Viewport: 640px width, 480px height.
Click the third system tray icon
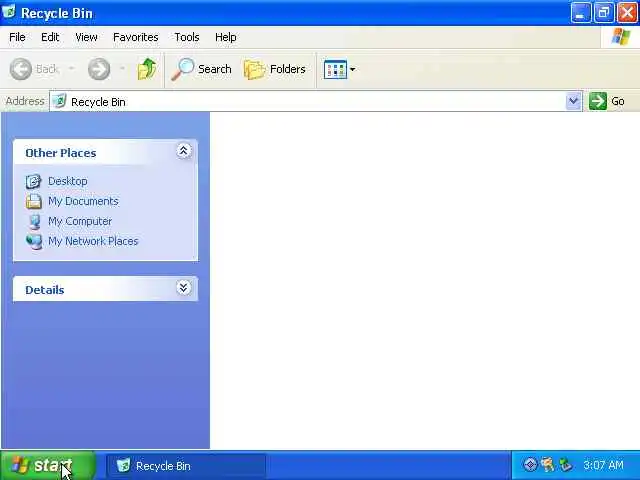pos(566,464)
